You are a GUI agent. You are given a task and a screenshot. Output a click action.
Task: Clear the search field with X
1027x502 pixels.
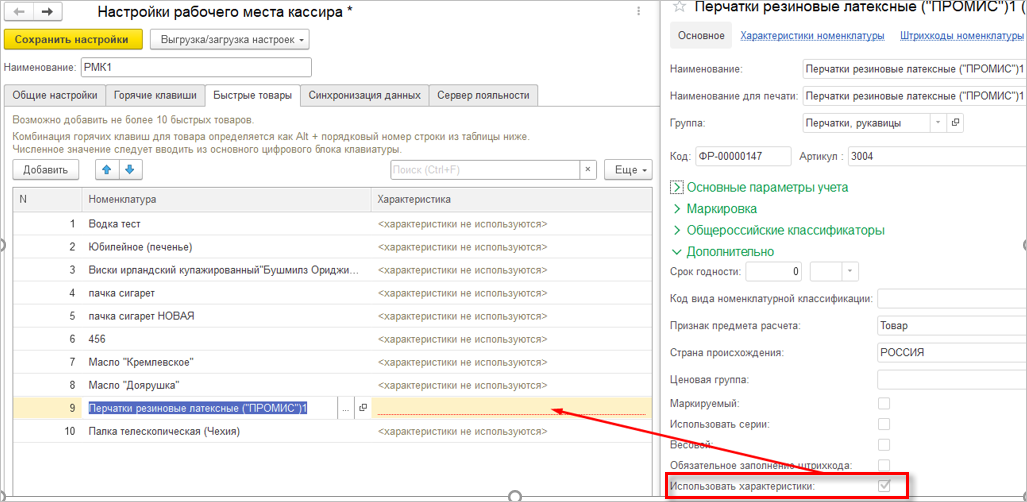588,170
